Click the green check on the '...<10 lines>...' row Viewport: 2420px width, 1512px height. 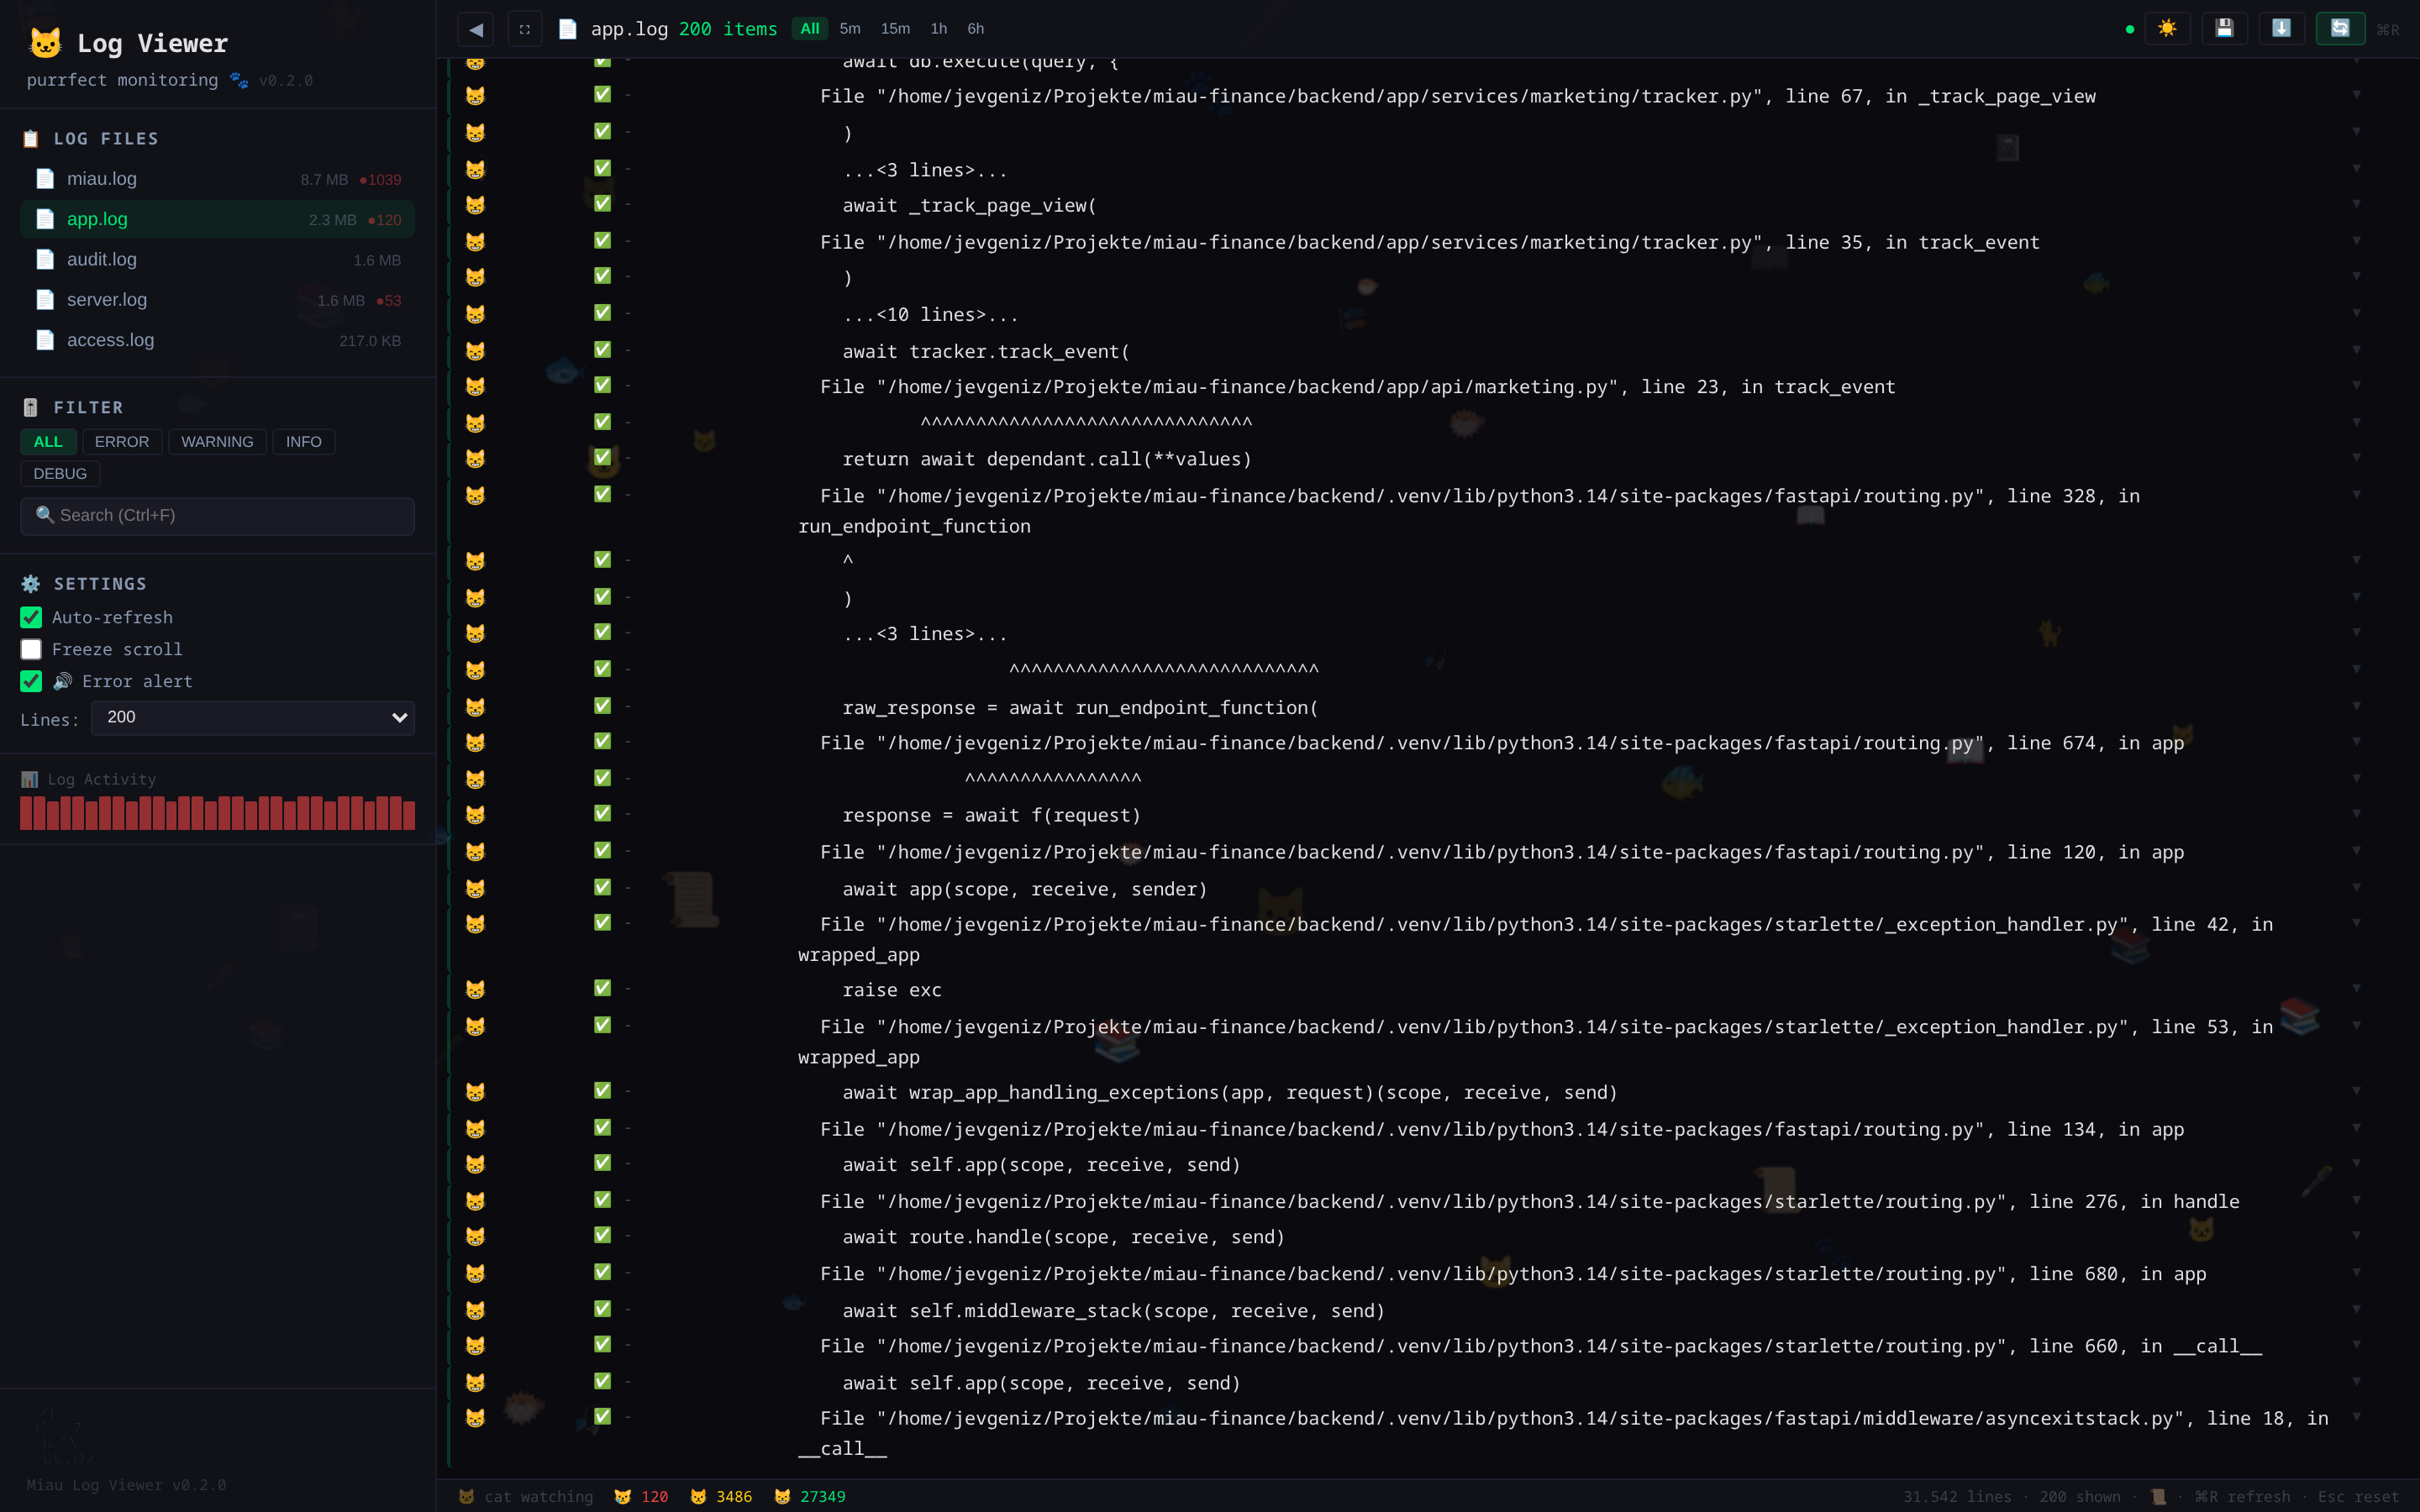pos(602,312)
